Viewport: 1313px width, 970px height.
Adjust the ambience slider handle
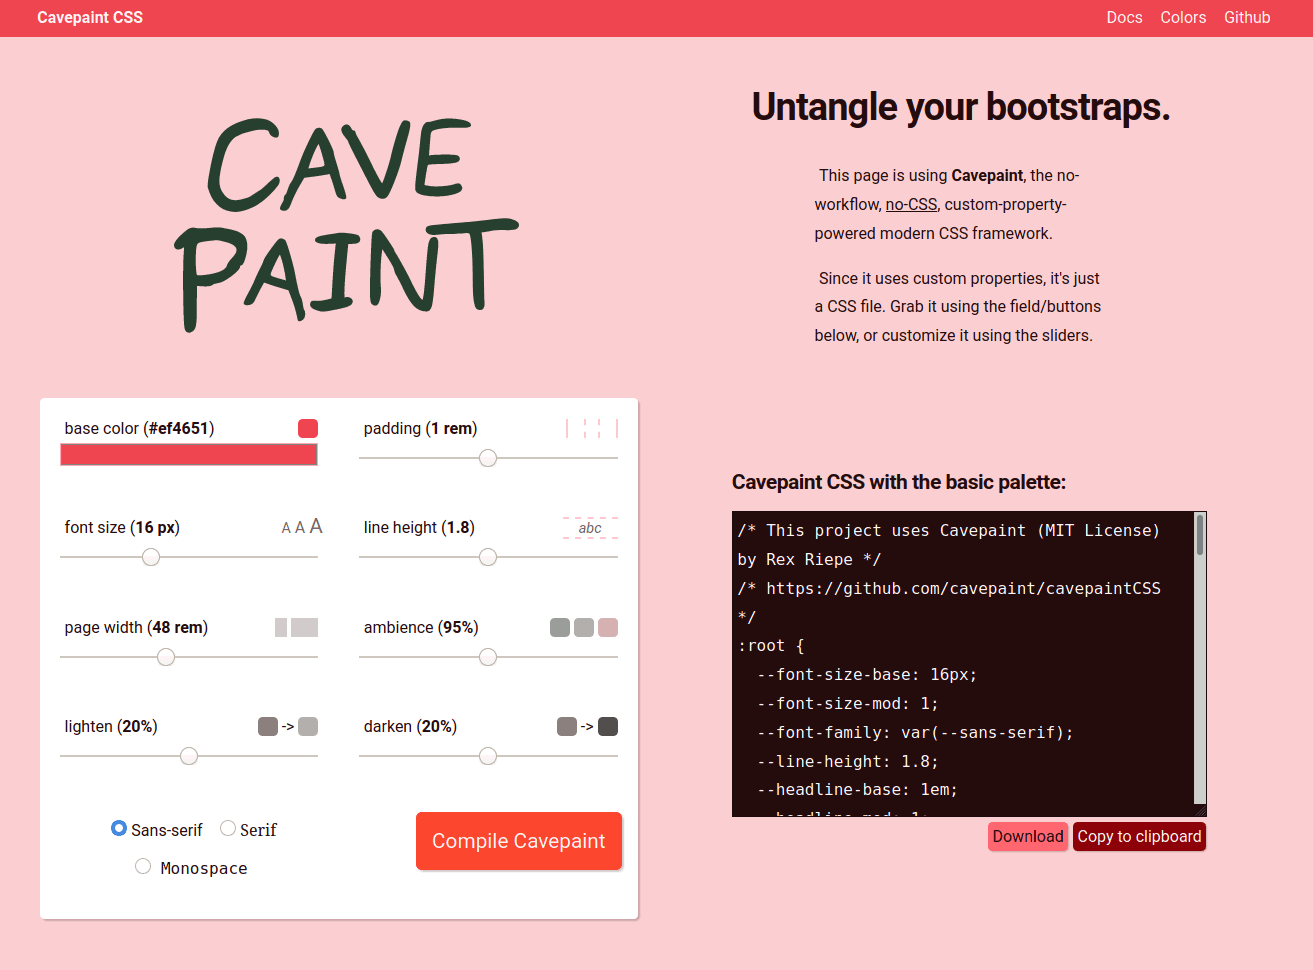pos(488,657)
